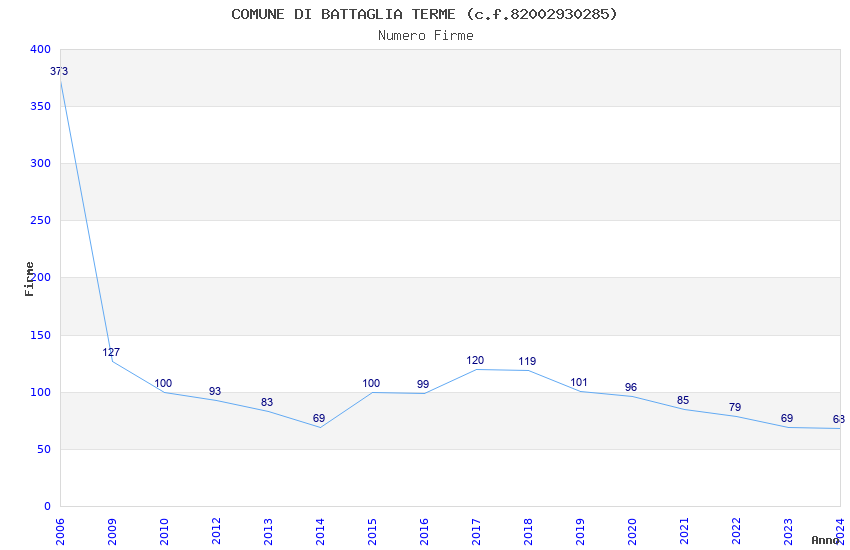
Task: Click y-axis tick label 400
Action: [x=41, y=49]
